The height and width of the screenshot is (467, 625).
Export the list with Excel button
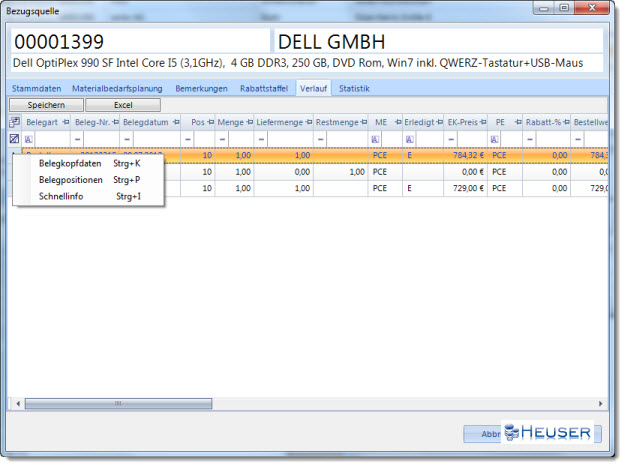[123, 105]
